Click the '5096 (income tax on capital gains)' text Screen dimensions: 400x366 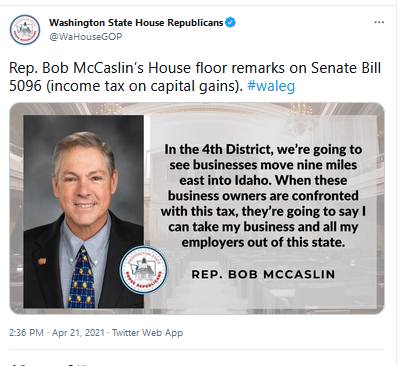[x=126, y=86]
